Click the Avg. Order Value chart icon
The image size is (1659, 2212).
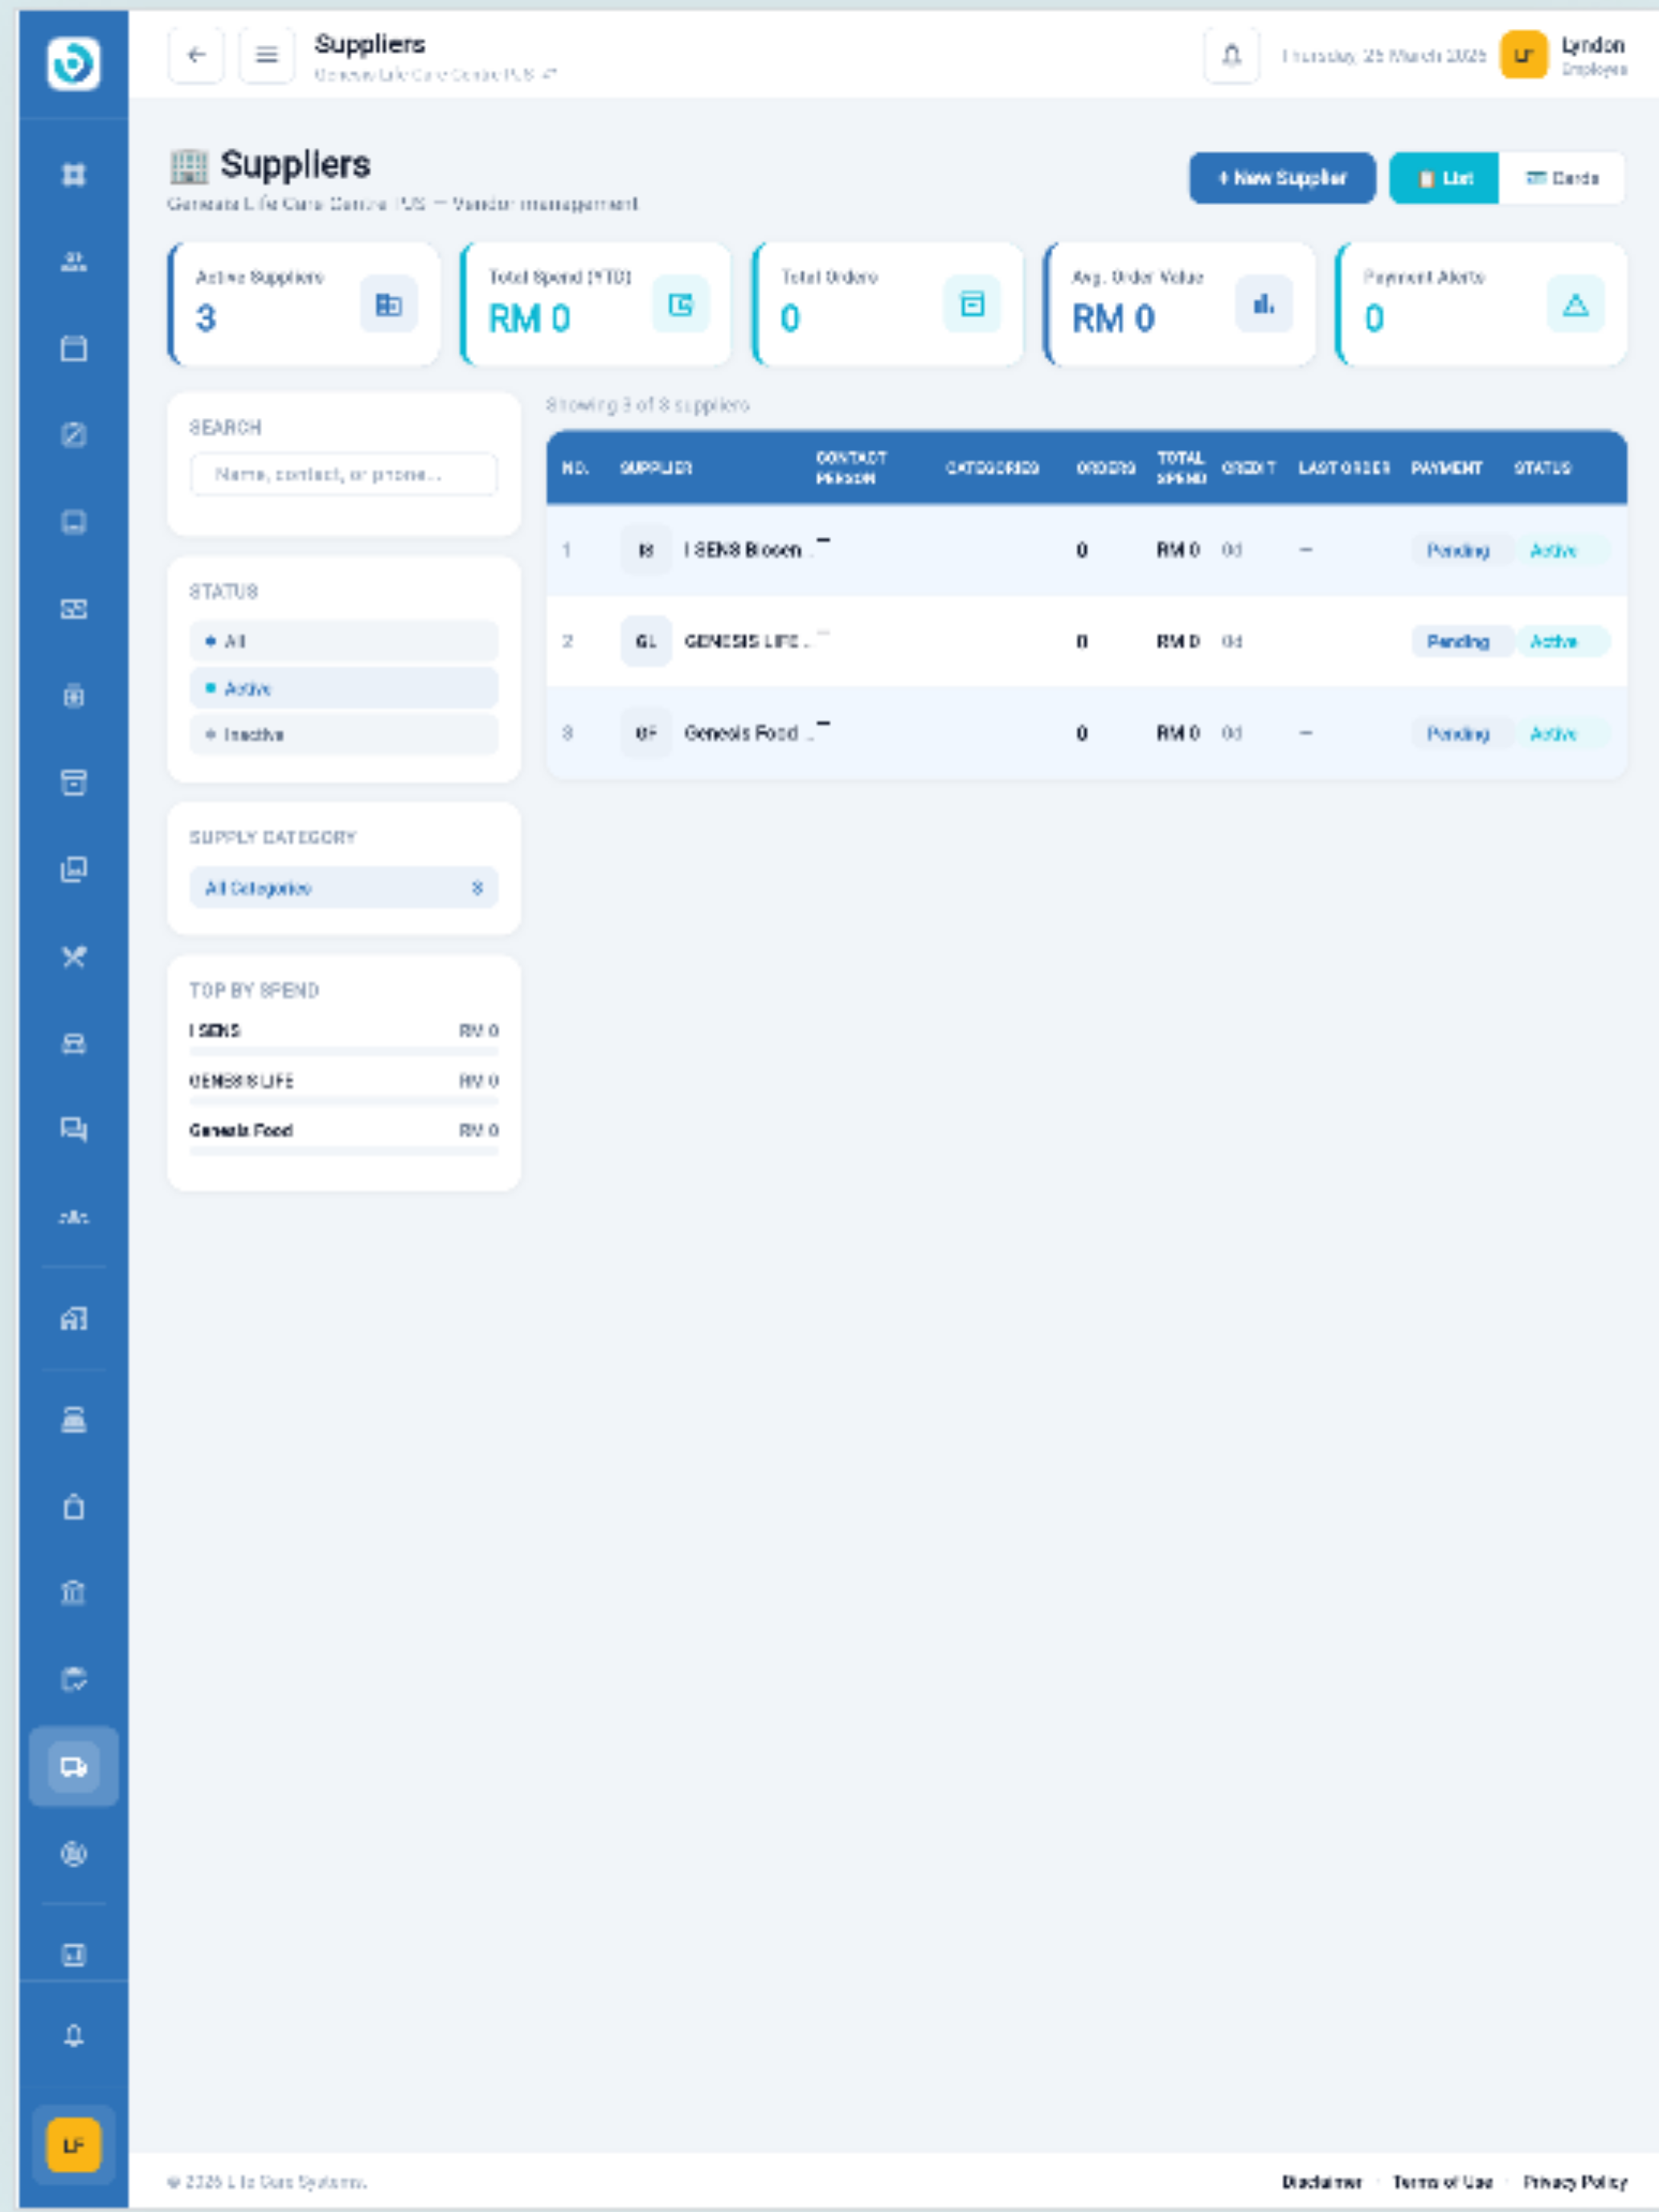pyautogui.click(x=1263, y=304)
